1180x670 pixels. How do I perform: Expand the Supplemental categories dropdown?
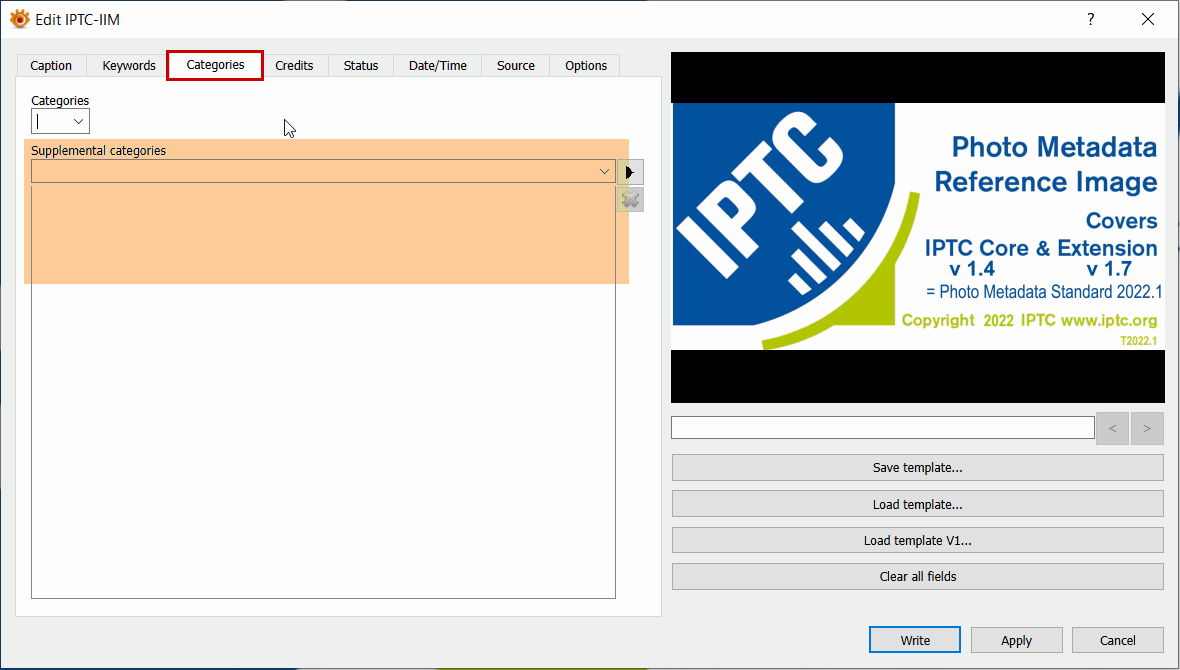tap(604, 172)
